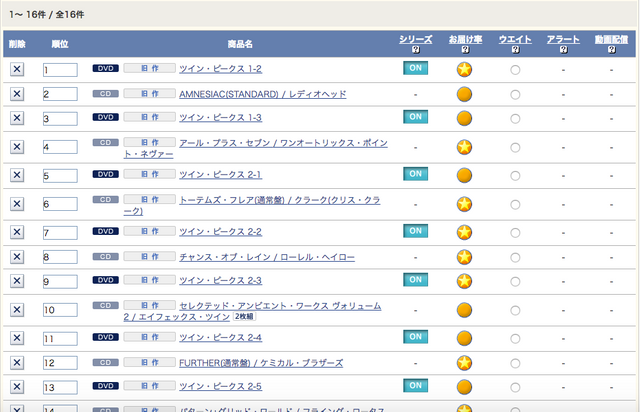
Task: Sort by シリーズ column header
Action: (416, 39)
